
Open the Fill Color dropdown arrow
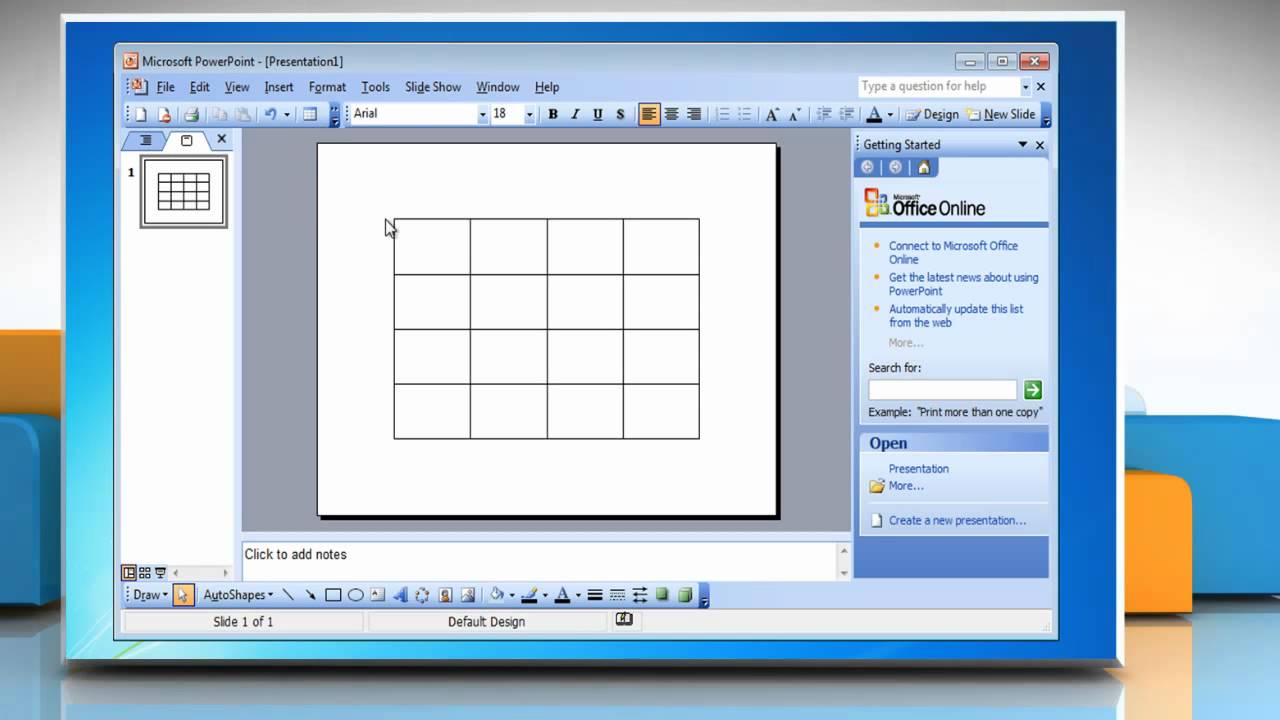[511, 595]
